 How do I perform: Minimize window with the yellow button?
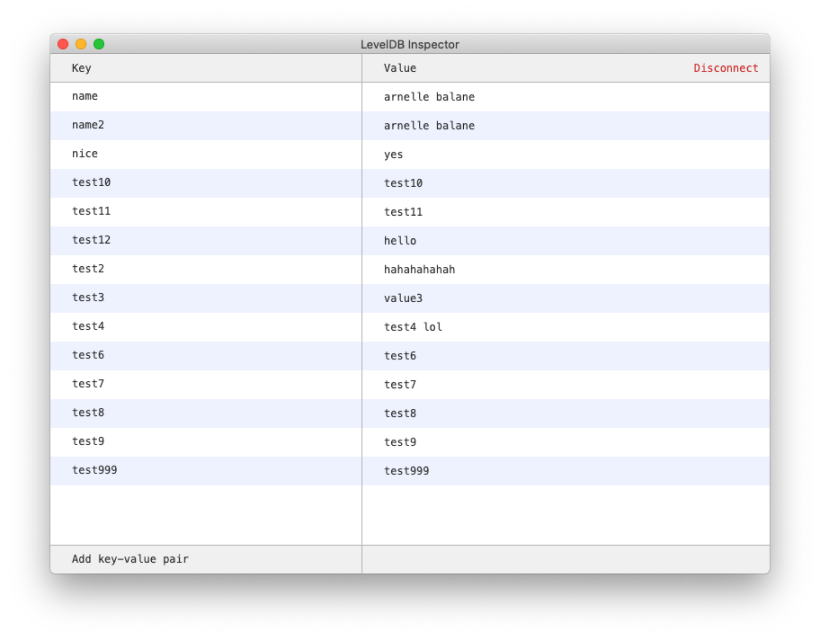[x=81, y=44]
